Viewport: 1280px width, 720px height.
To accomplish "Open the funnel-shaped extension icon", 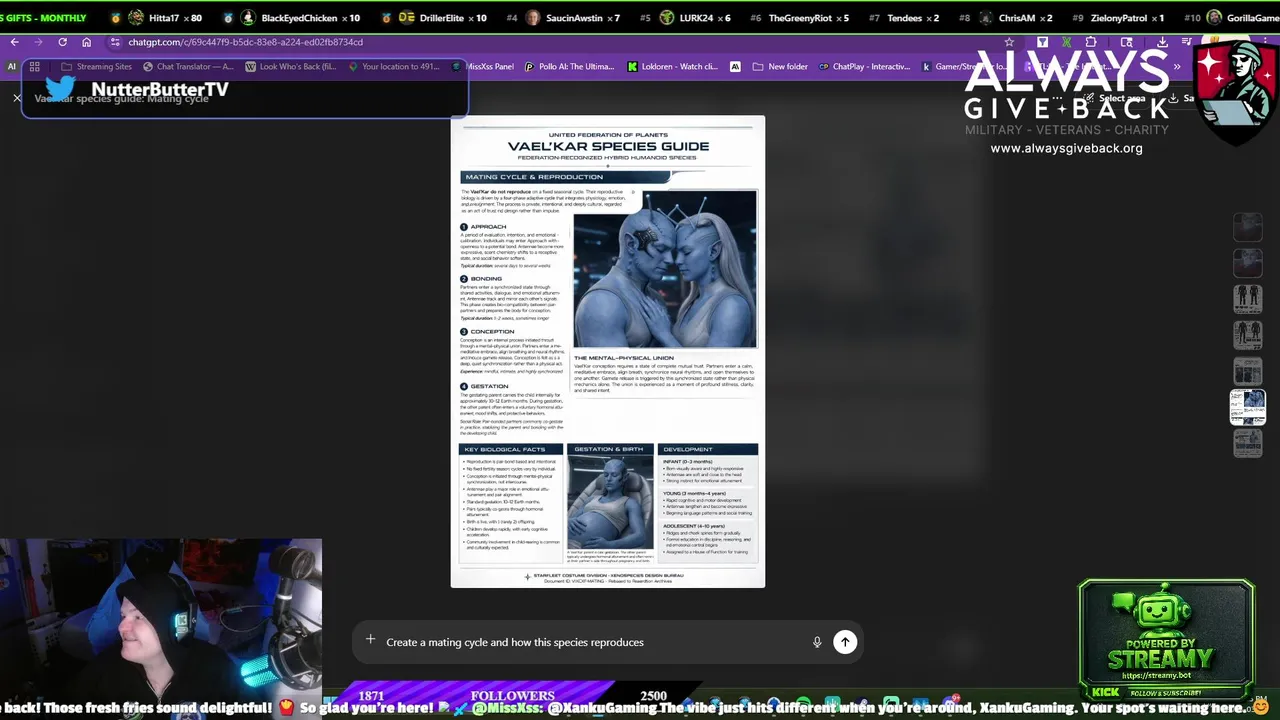I will click(1042, 42).
